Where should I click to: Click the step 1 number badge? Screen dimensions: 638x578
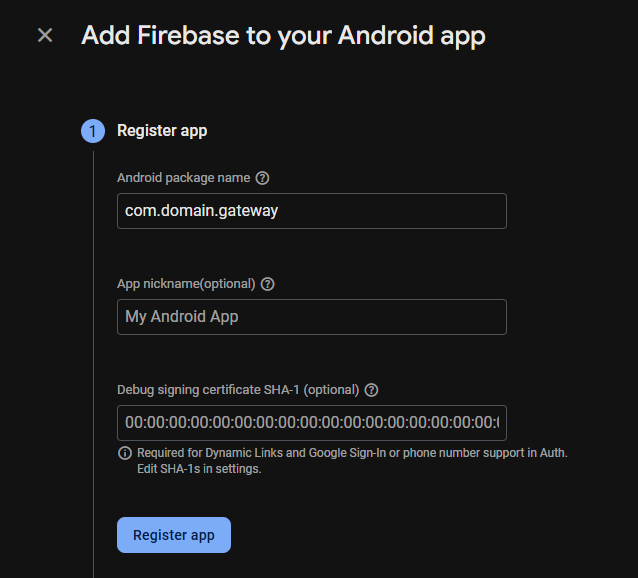93,131
